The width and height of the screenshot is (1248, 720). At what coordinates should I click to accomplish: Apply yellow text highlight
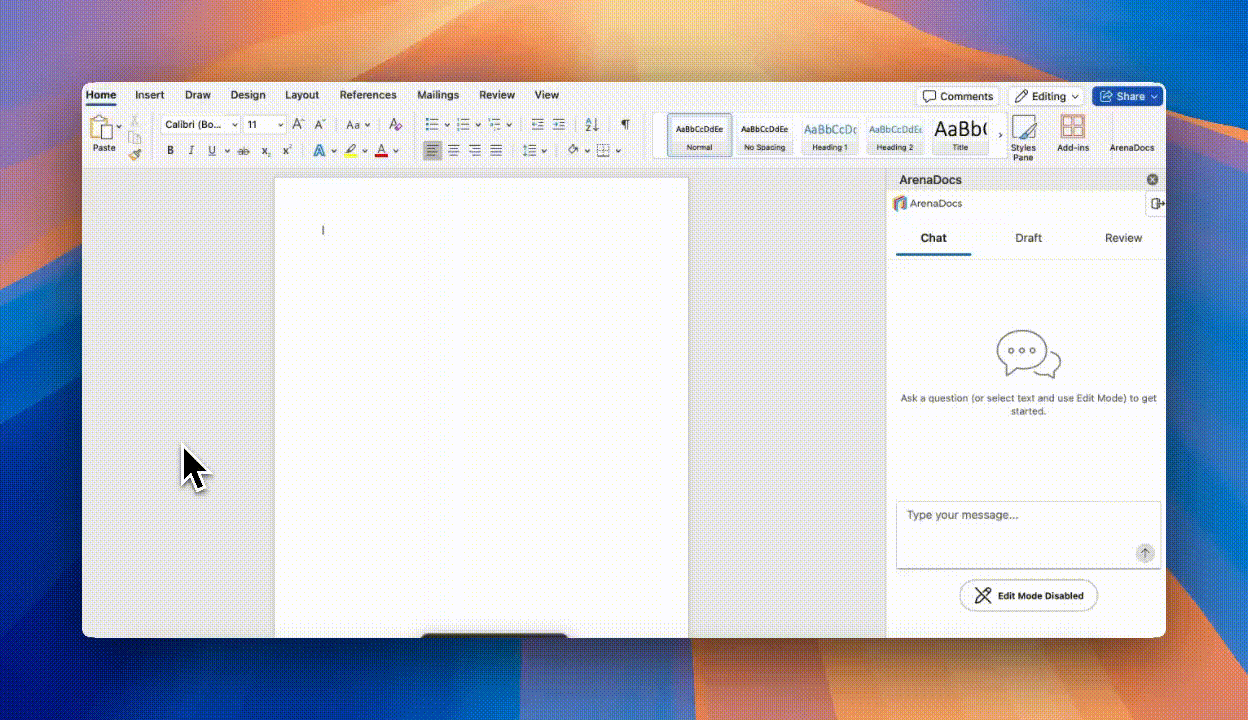tap(350, 150)
